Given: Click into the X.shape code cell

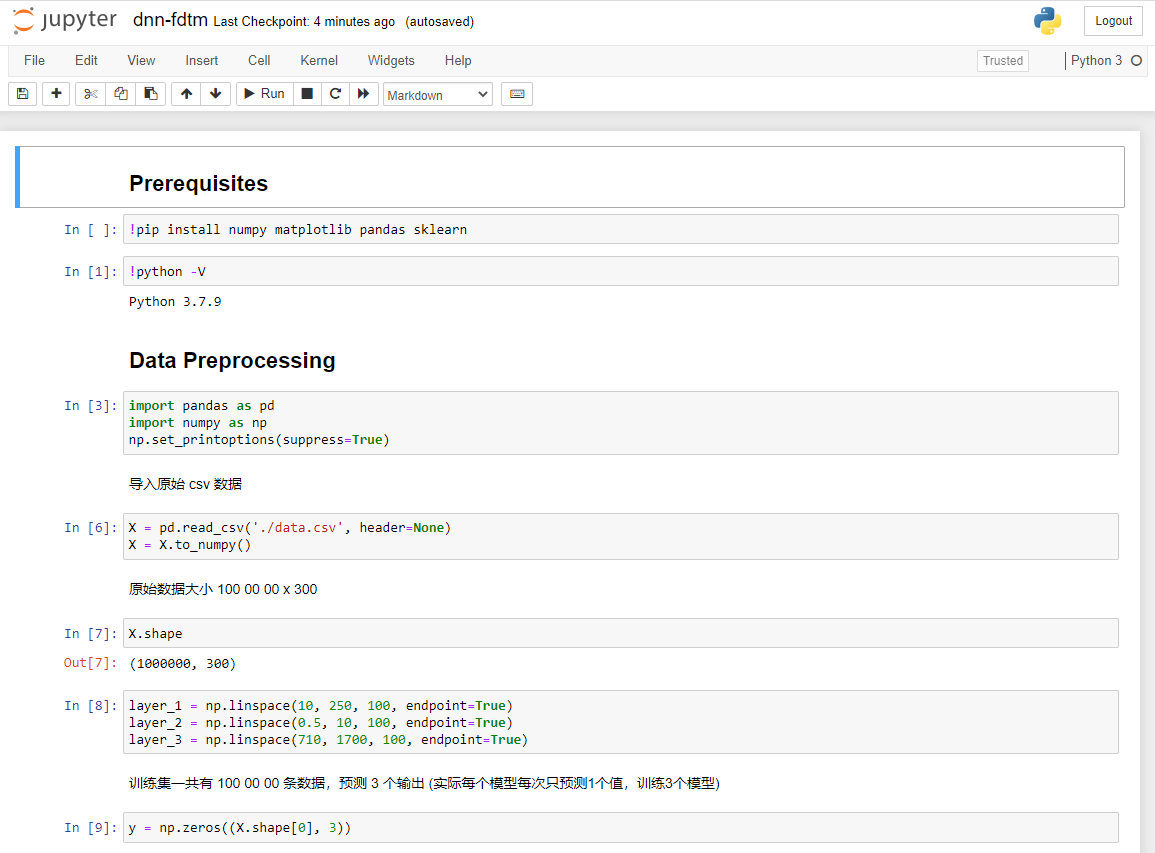Looking at the screenshot, I should (x=620, y=633).
